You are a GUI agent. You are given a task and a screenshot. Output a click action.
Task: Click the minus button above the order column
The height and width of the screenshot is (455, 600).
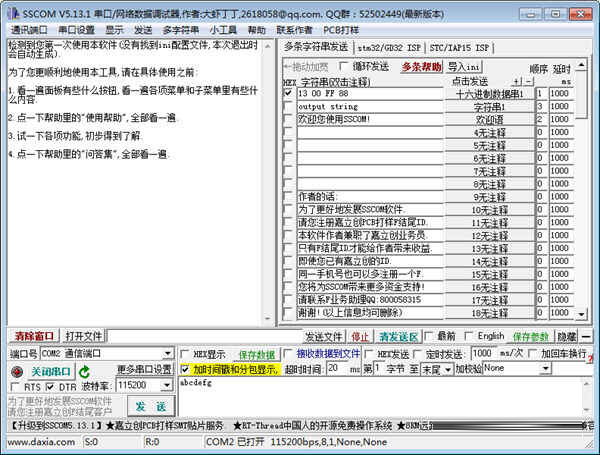(529, 81)
